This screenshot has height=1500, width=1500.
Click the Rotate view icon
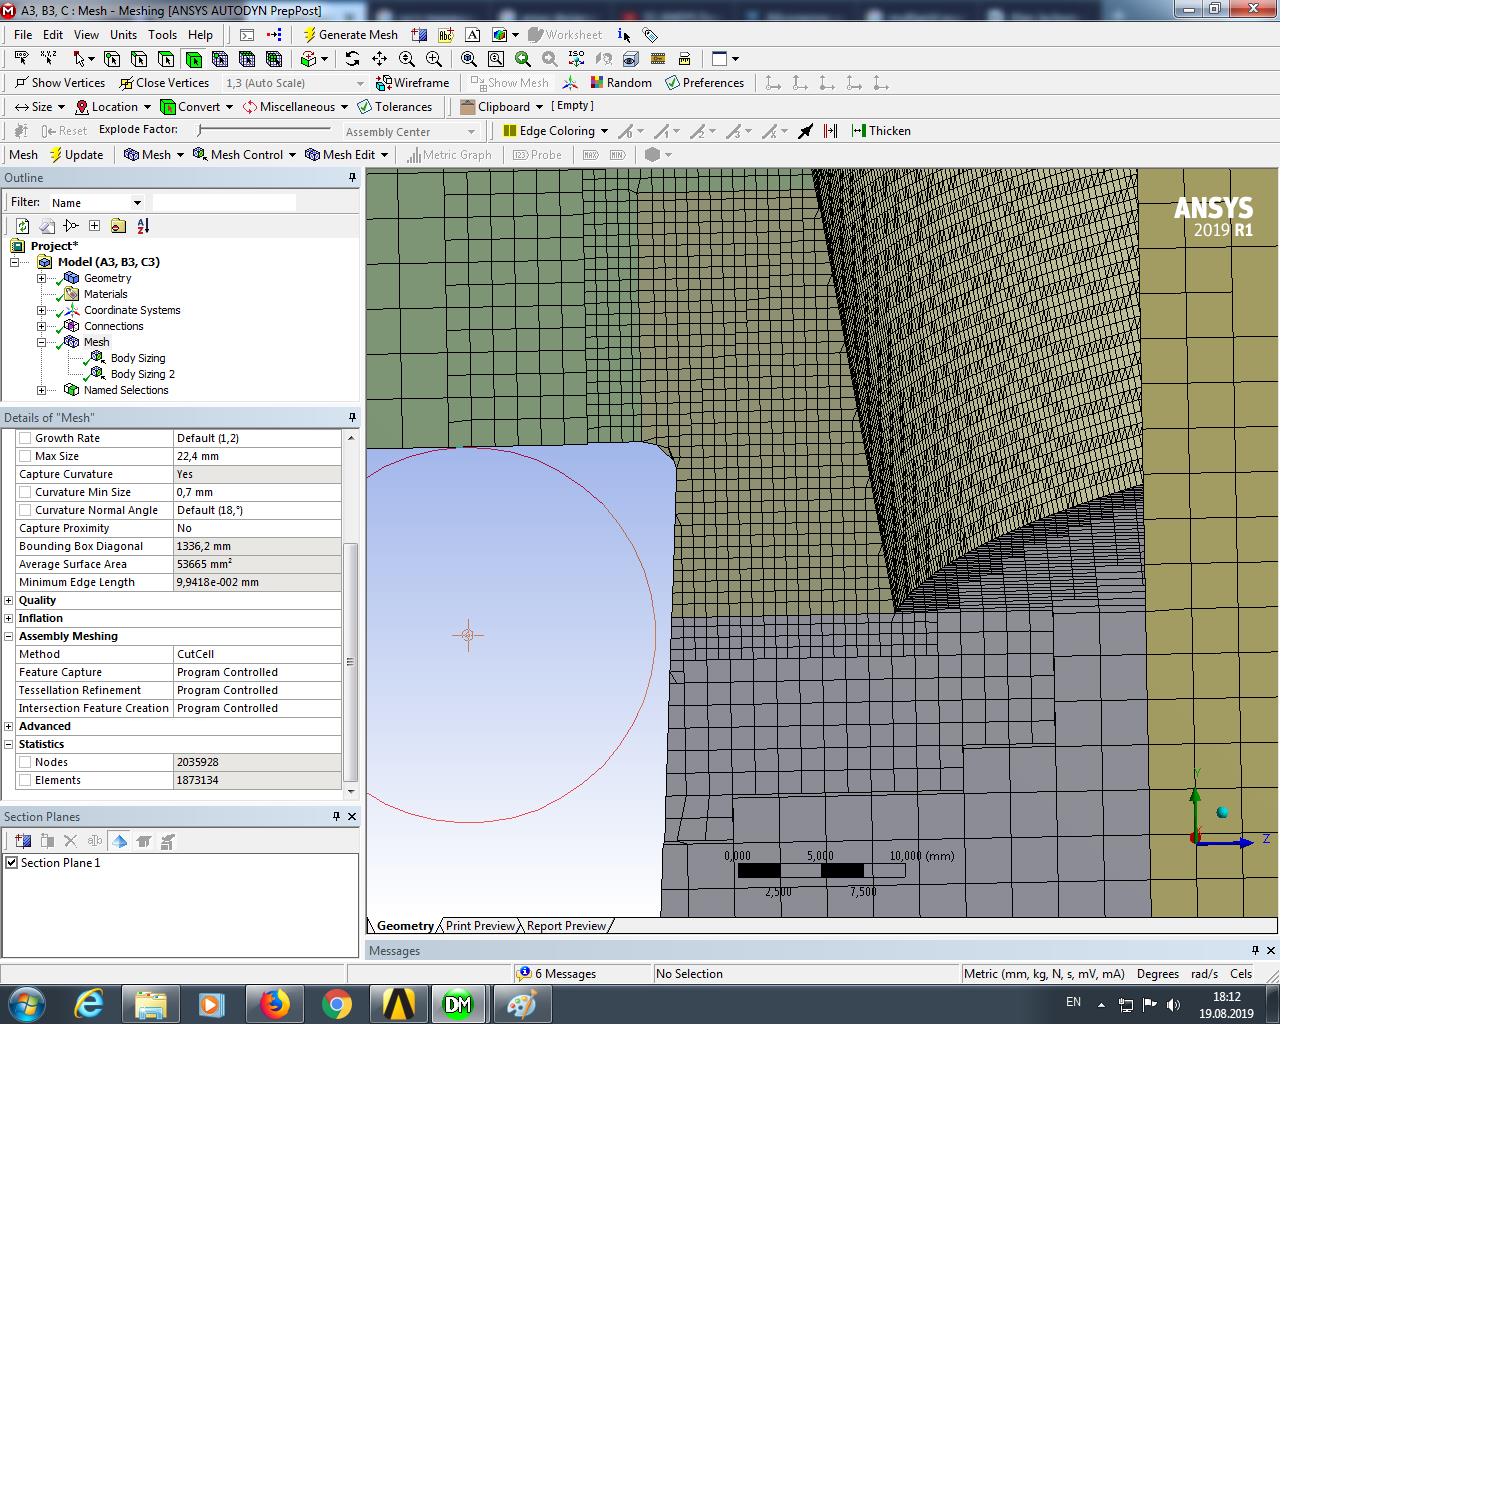352,59
